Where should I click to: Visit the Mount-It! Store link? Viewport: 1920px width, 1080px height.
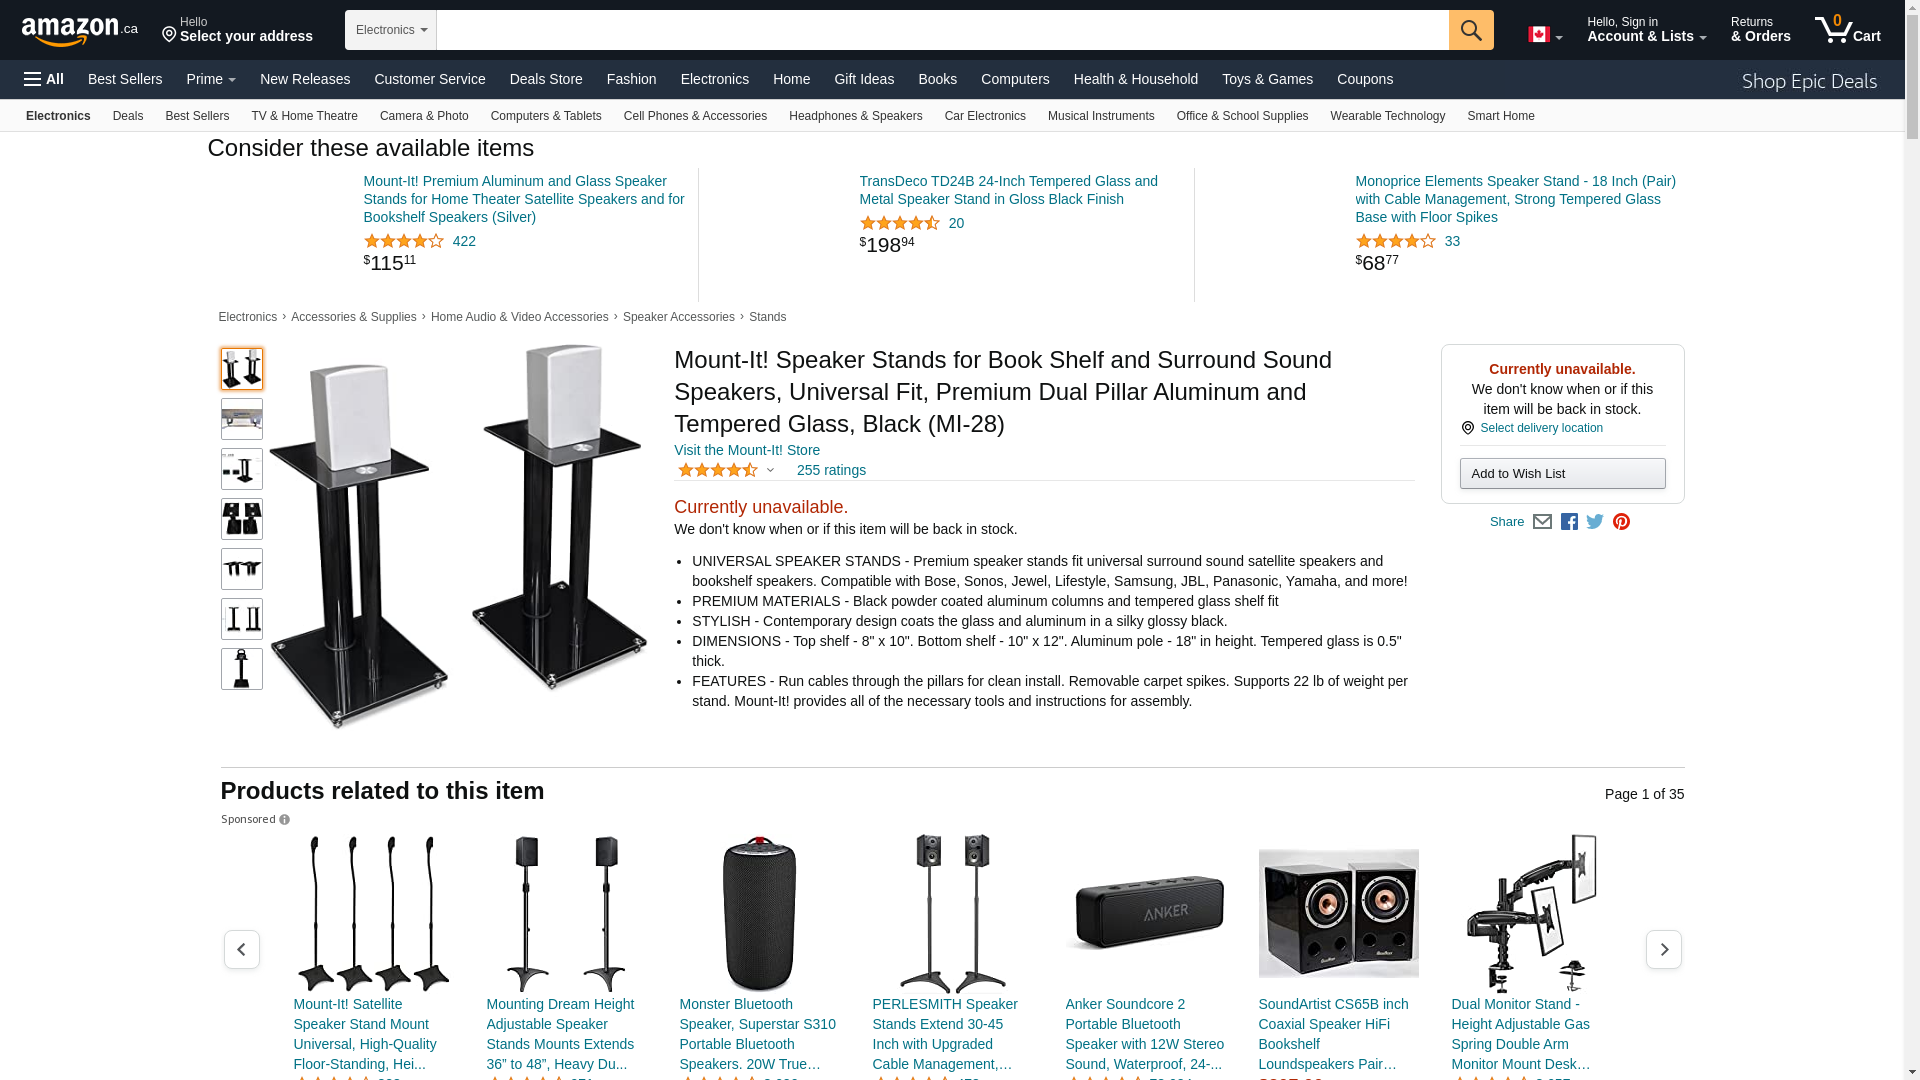(747, 450)
